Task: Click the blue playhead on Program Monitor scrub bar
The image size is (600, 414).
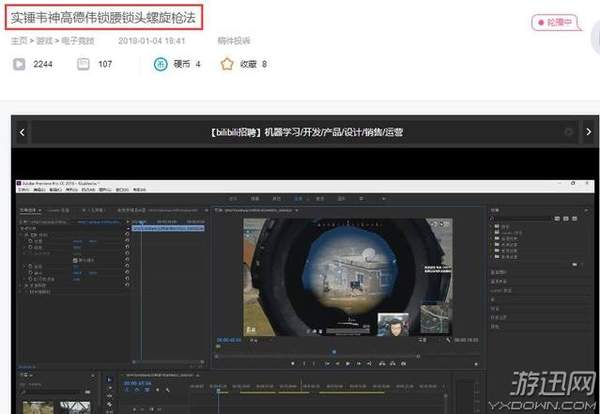Action: click(334, 352)
